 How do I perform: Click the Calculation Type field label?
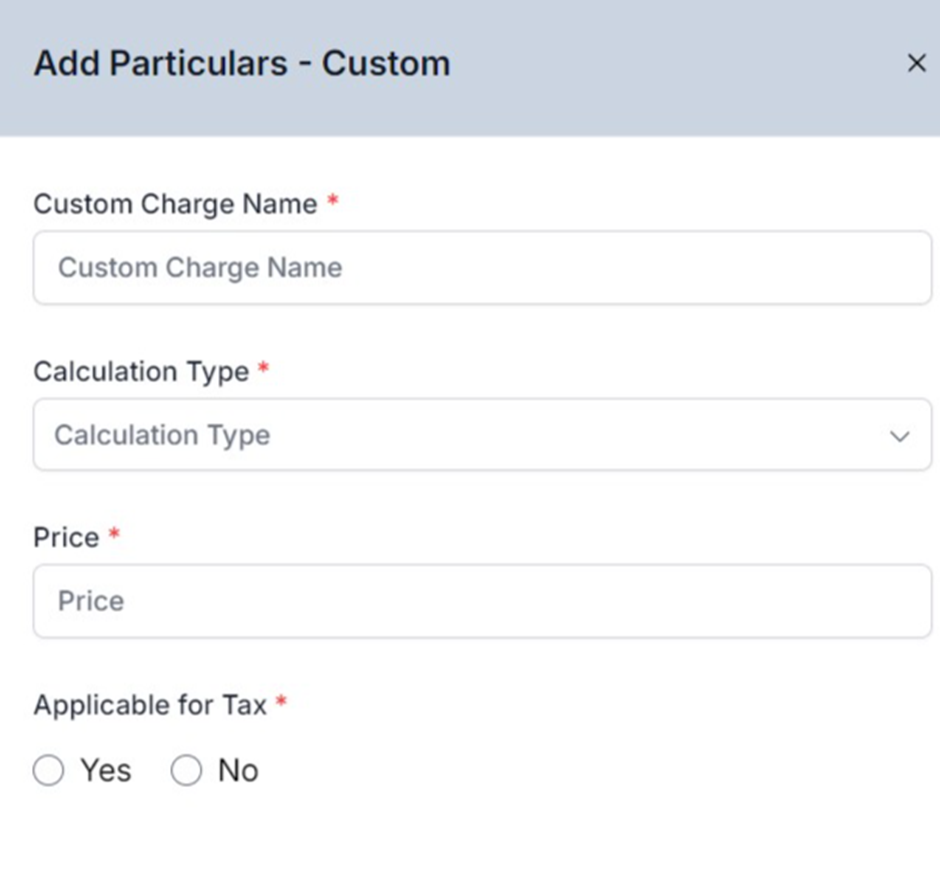click(x=141, y=372)
